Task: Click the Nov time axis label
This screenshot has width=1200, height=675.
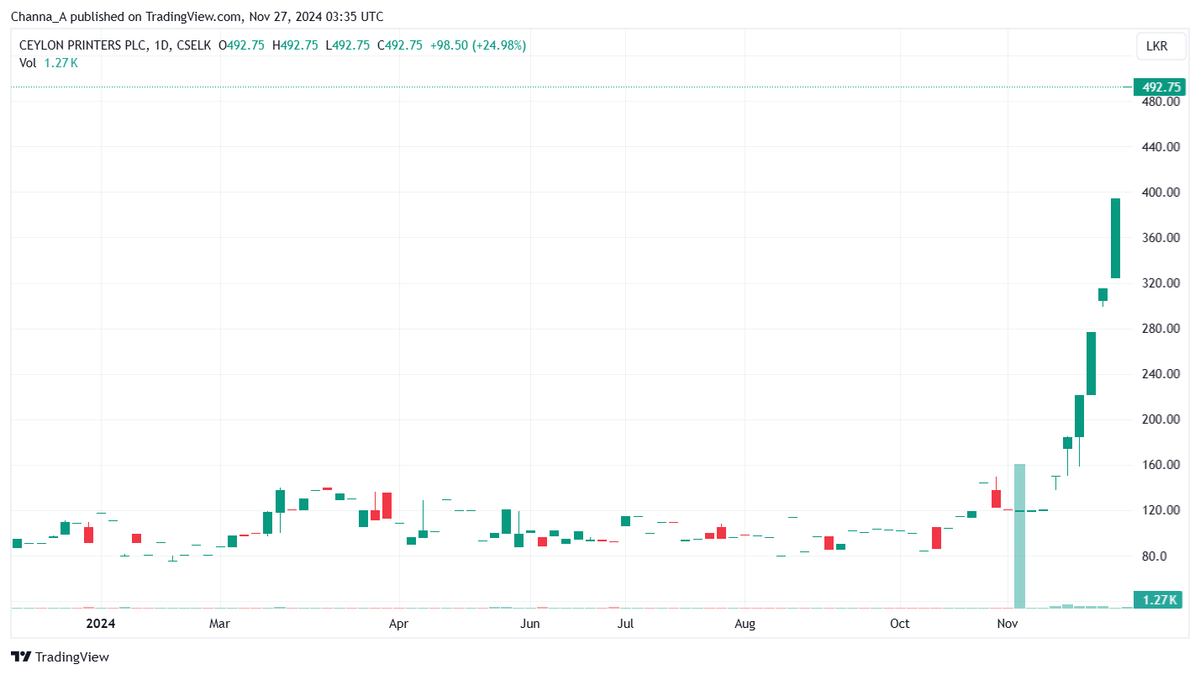Action: click(x=1008, y=624)
